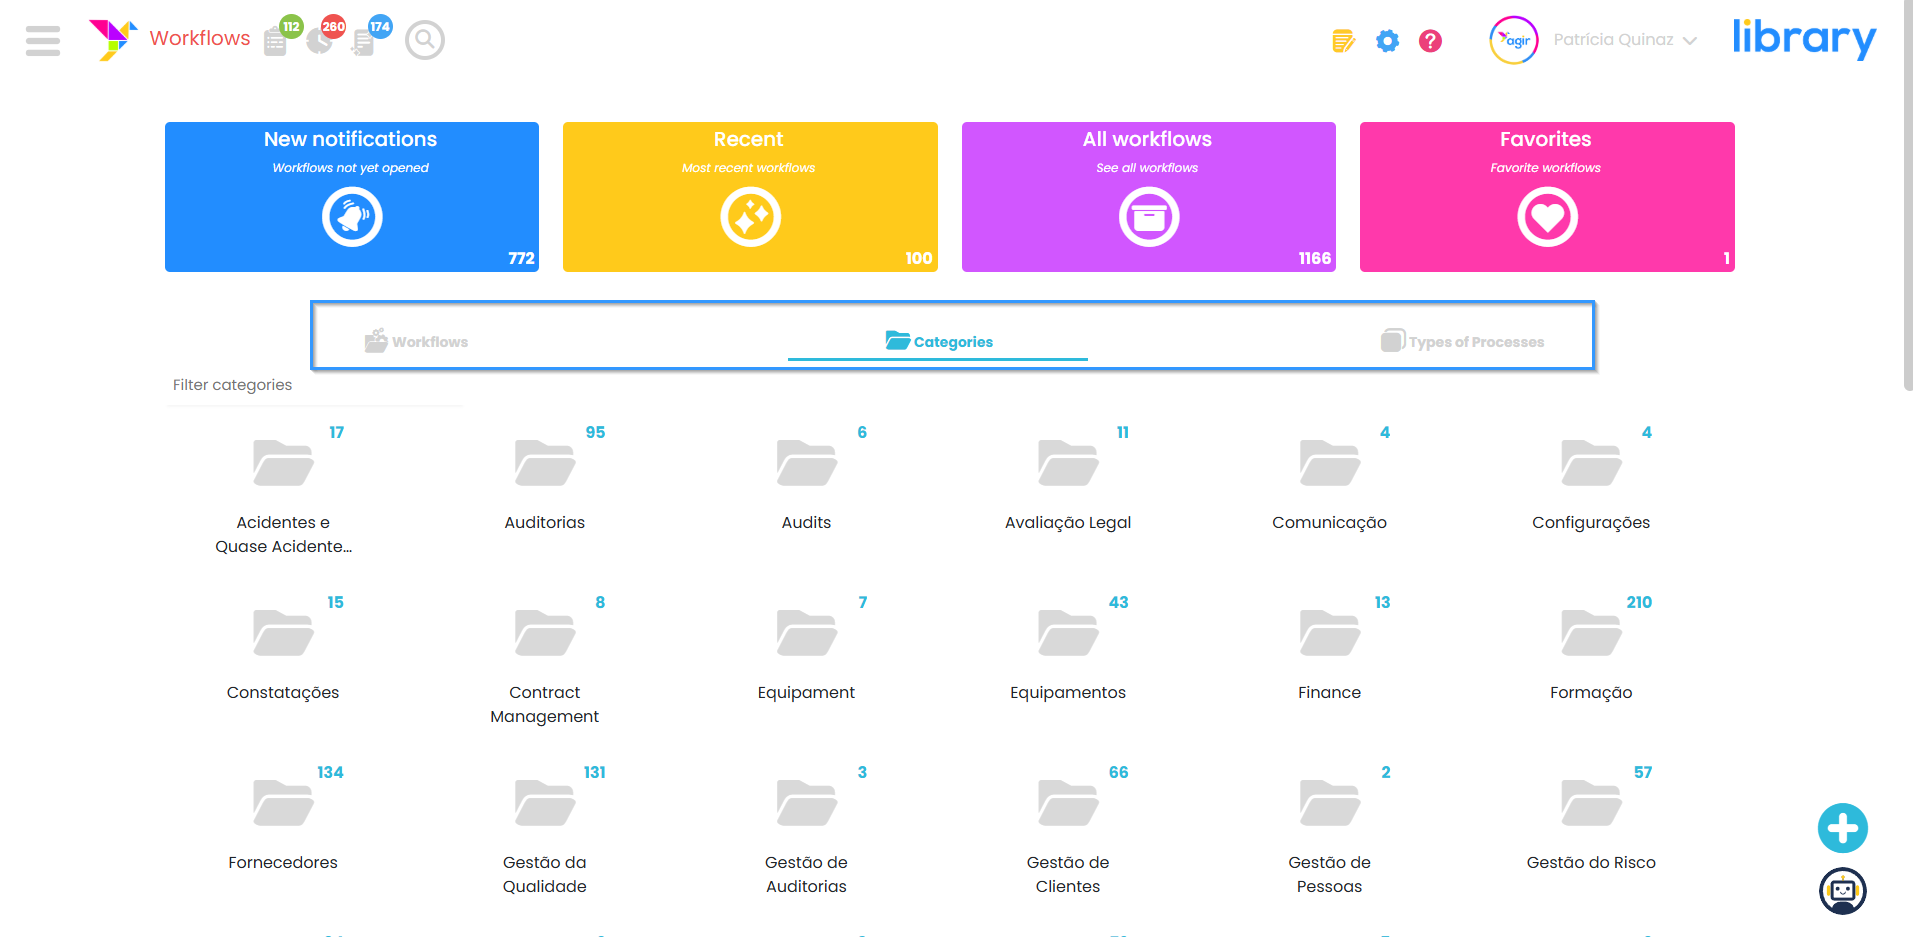The width and height of the screenshot is (1913, 937).
Task: Click the 57 count above Gestão do Risco
Action: (1643, 772)
